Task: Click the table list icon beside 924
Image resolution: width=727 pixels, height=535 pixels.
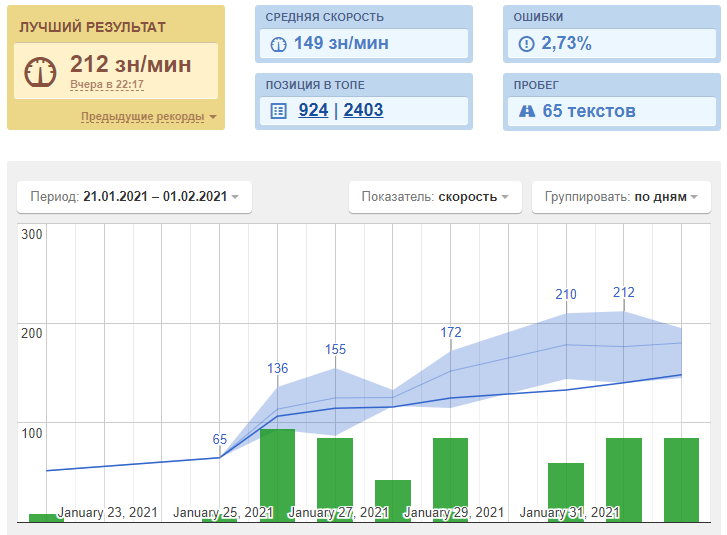Action: tap(278, 111)
